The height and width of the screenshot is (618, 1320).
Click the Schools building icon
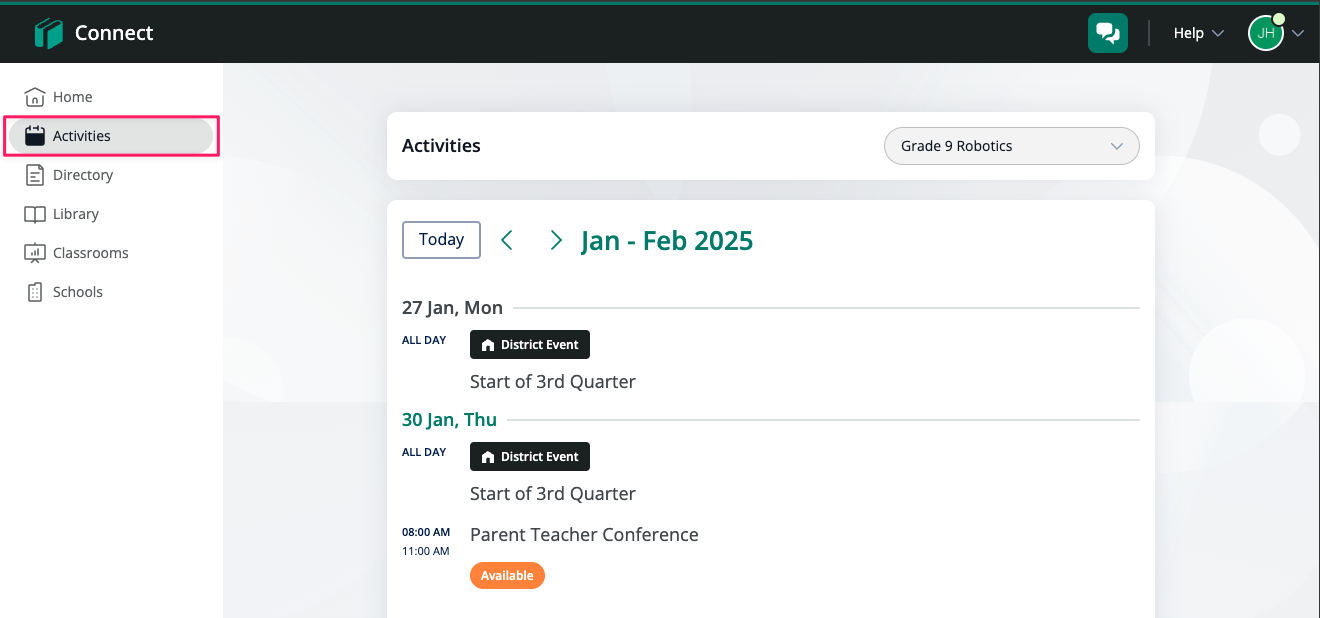[35, 292]
